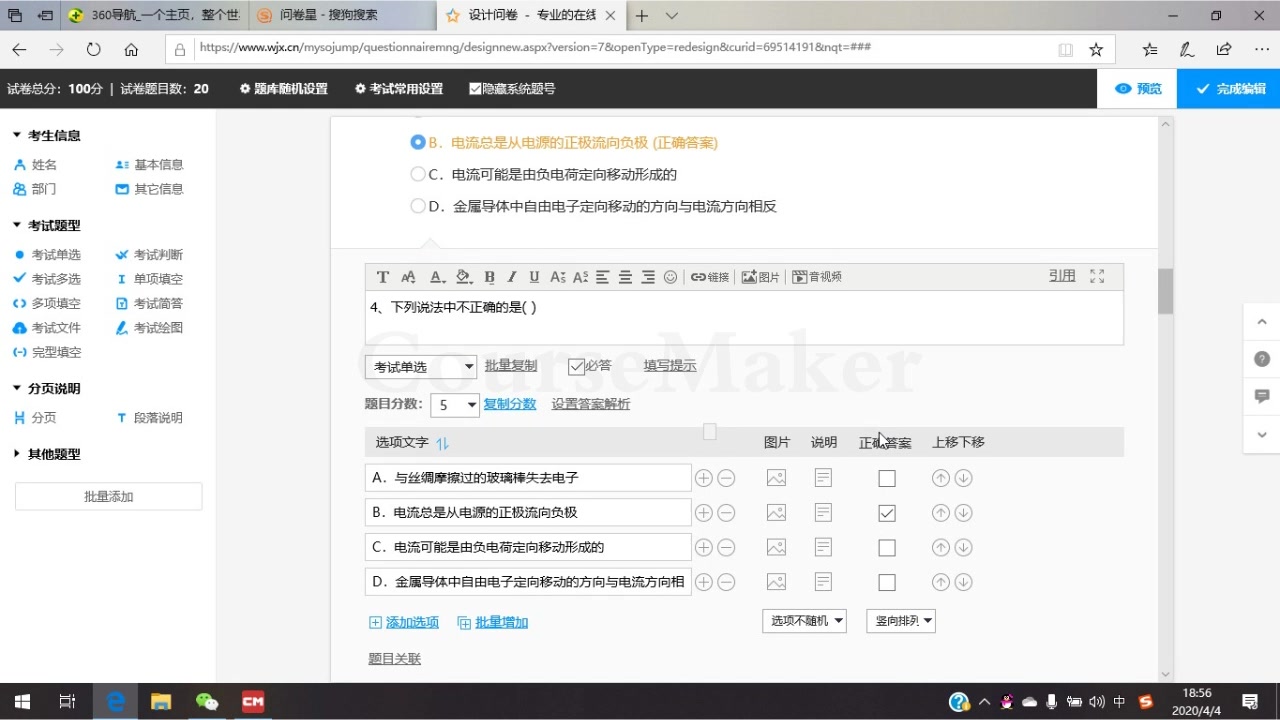
Task: Collapse the 分页说明 section
Action: tap(17, 389)
